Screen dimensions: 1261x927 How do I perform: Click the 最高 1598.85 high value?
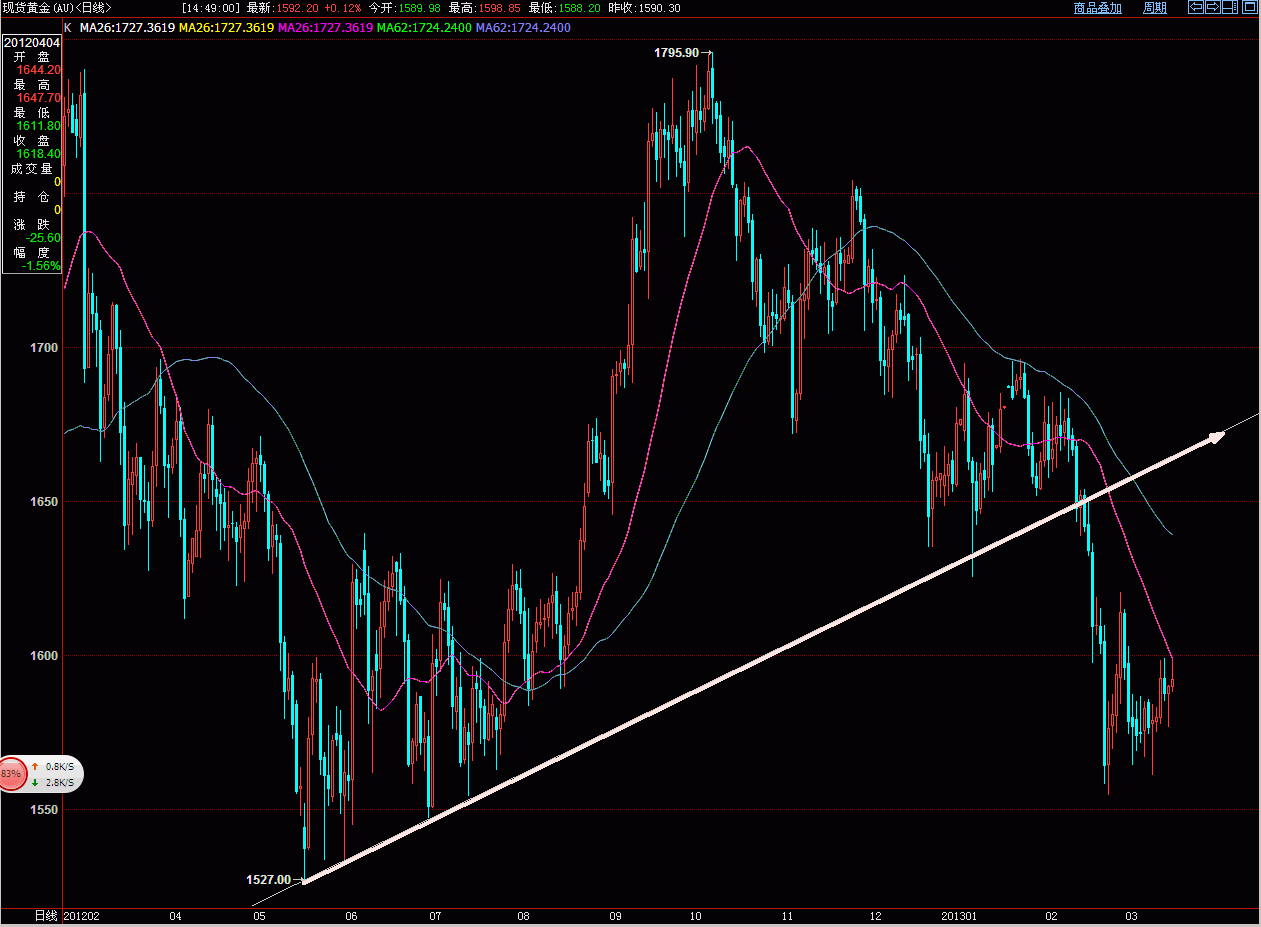484,8
